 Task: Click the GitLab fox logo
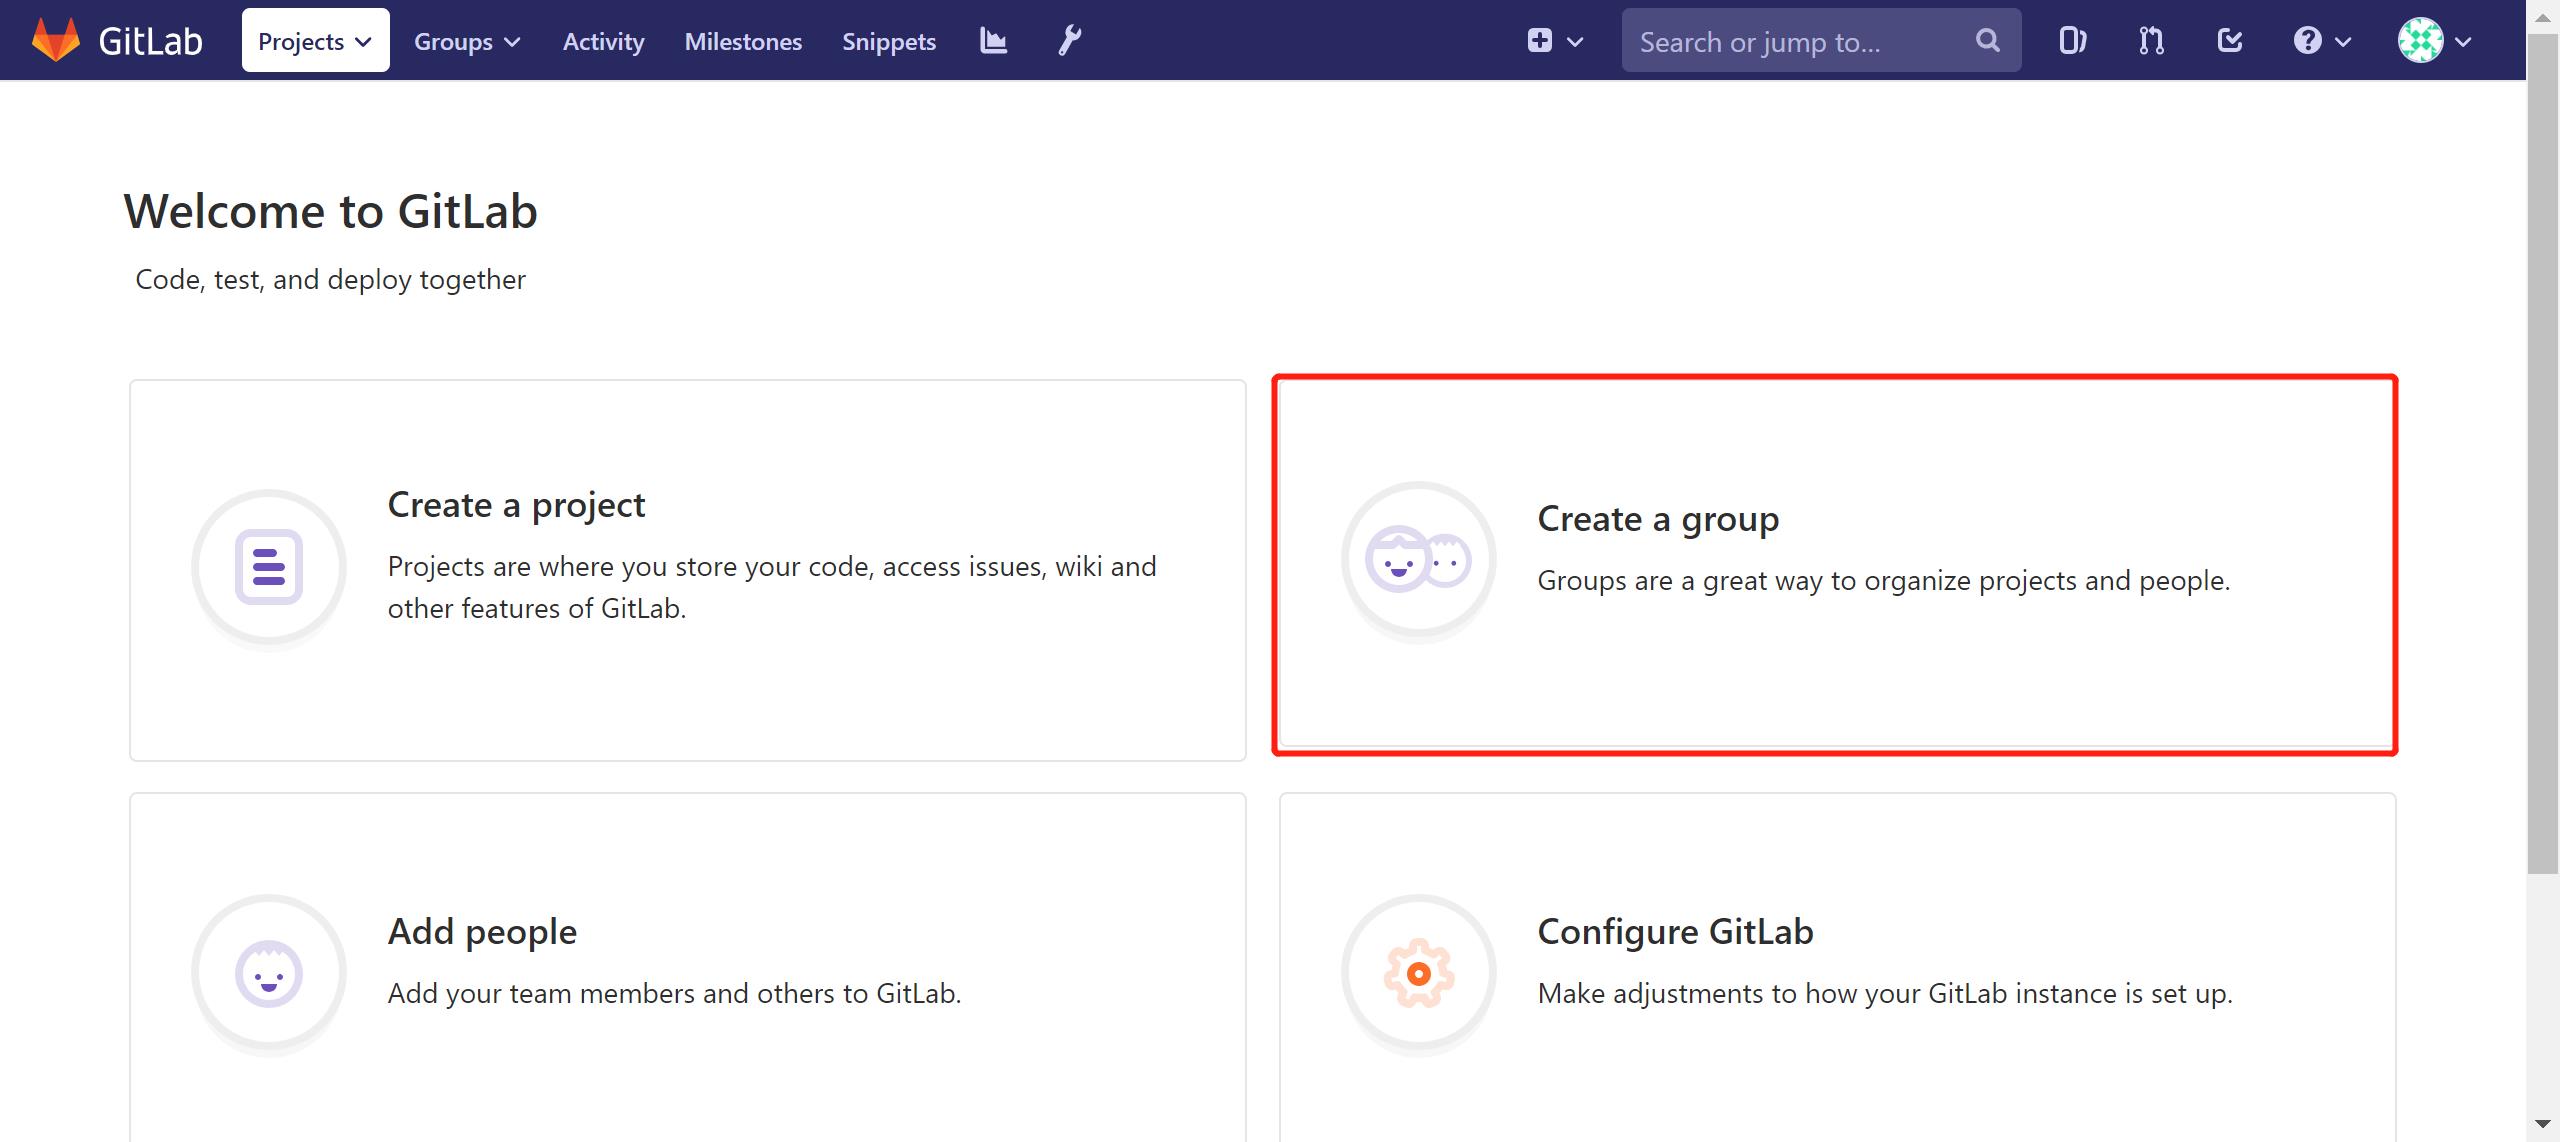tap(56, 41)
